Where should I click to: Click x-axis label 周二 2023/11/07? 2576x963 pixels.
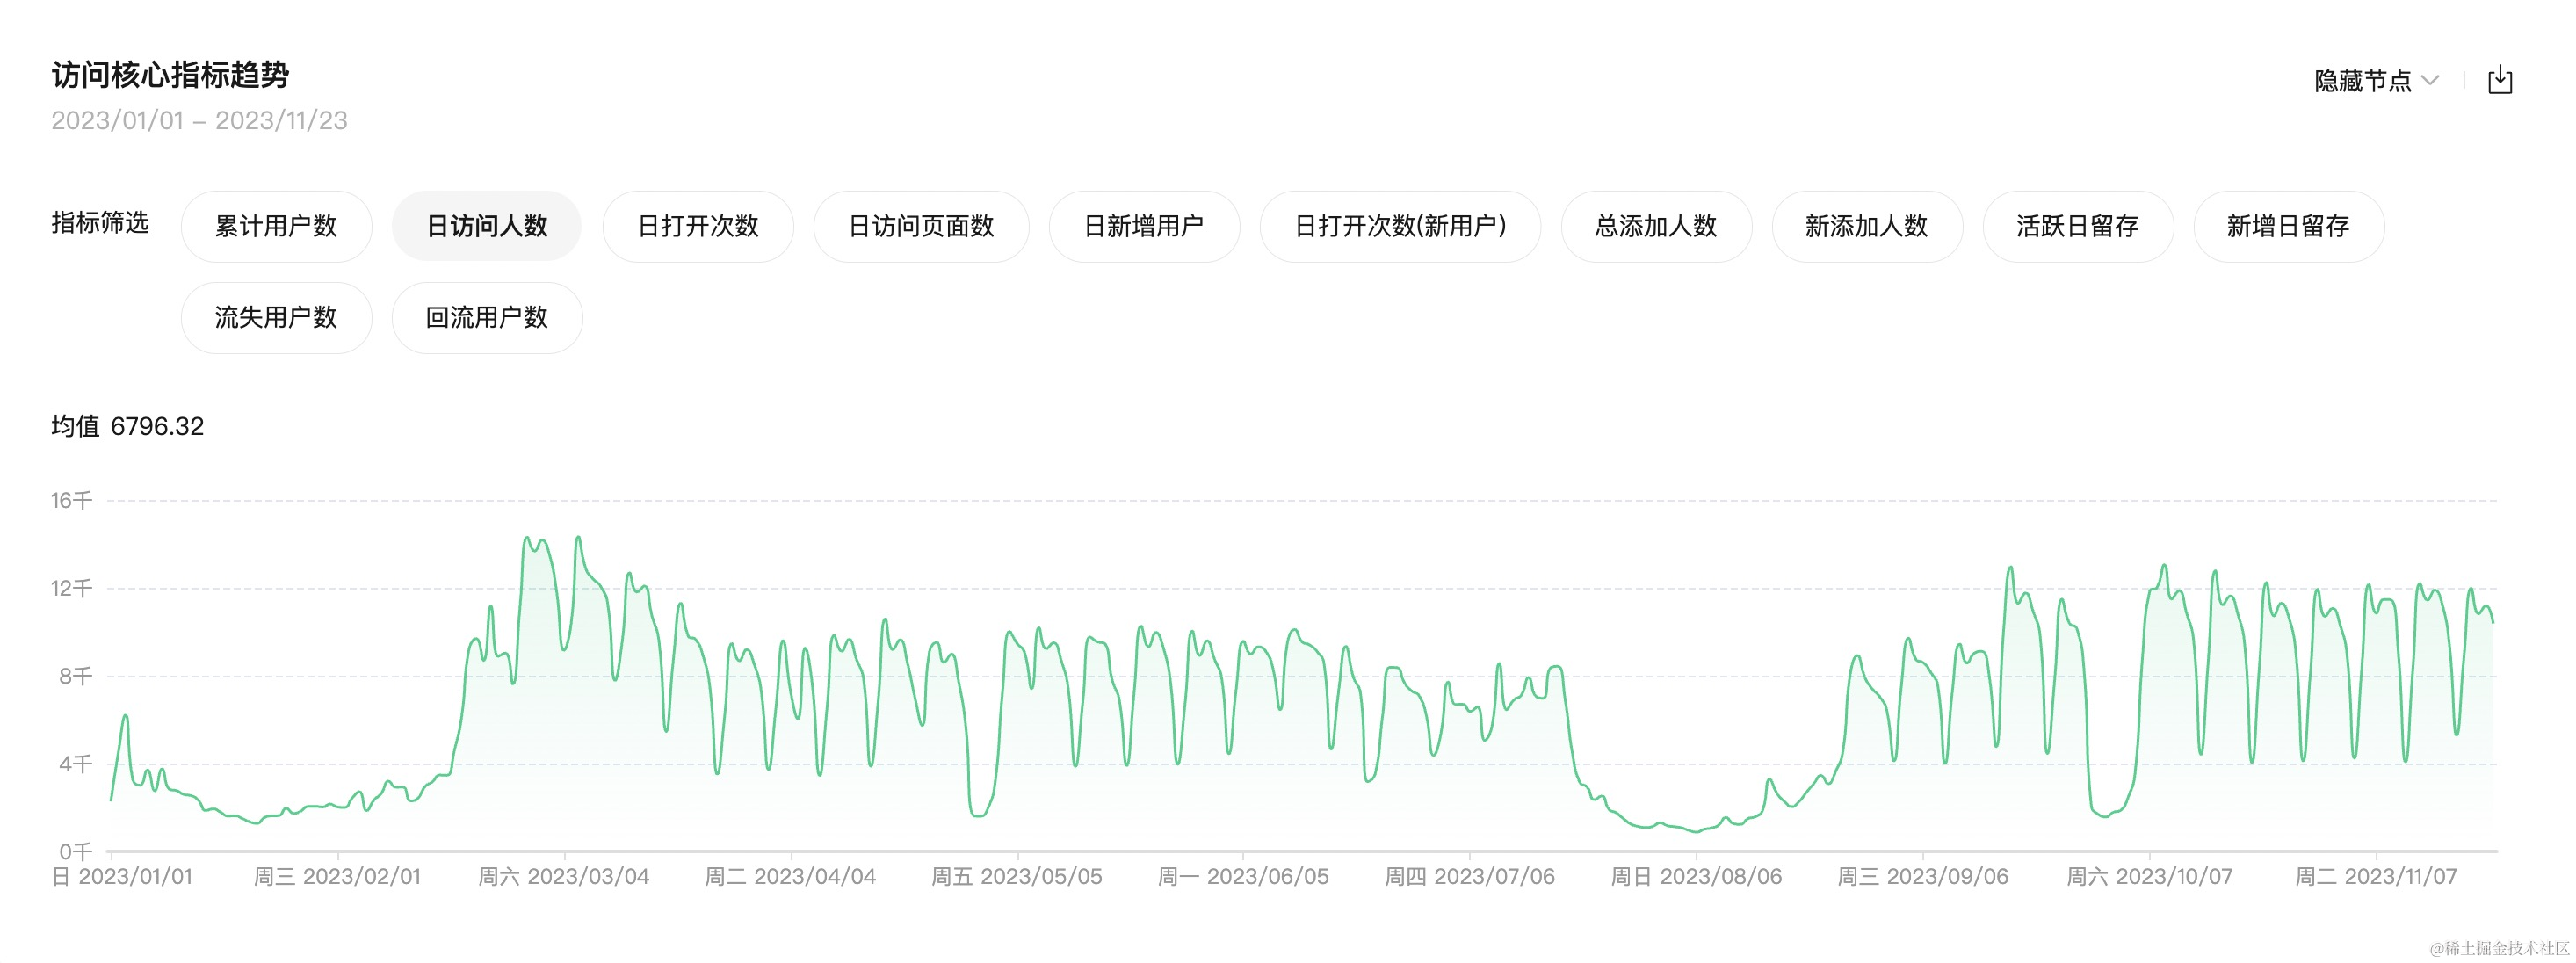(x=2376, y=877)
